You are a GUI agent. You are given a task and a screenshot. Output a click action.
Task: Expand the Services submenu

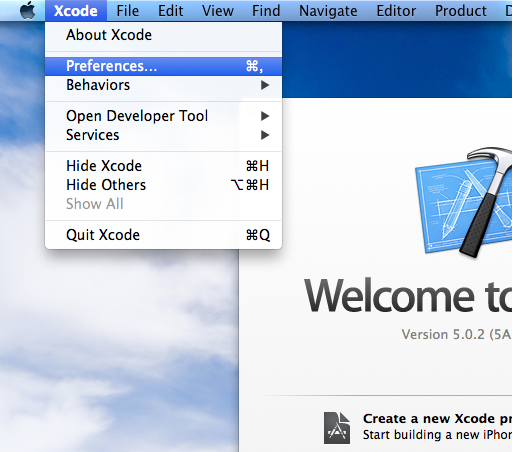point(163,135)
